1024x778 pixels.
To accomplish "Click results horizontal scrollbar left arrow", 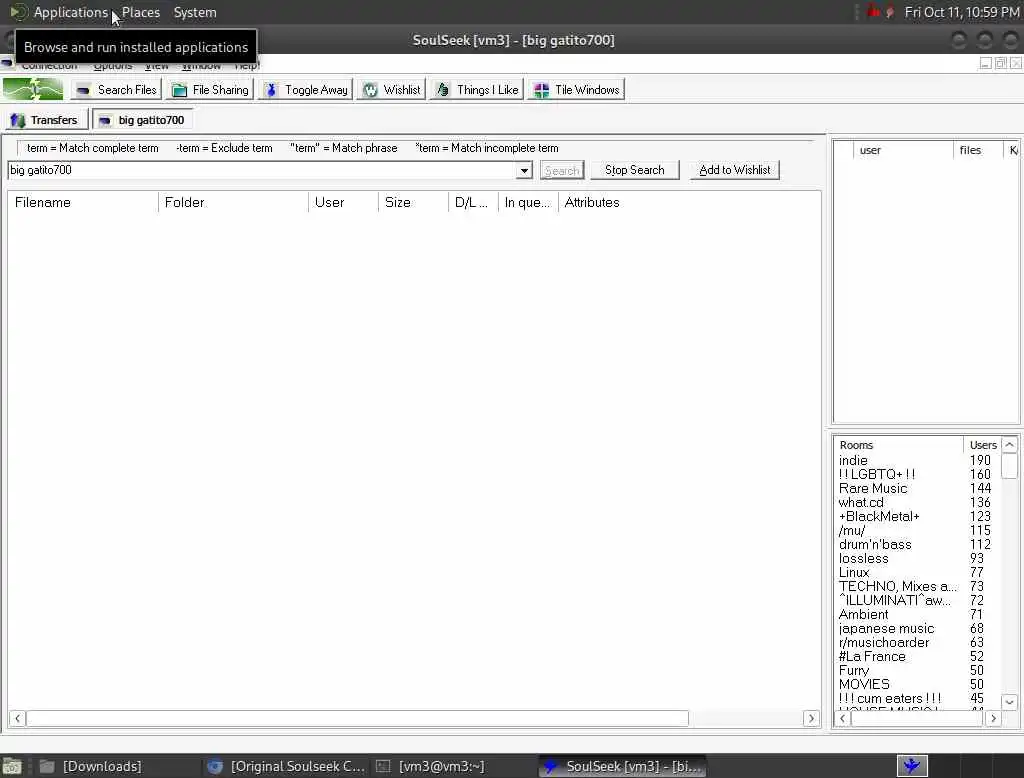I will [x=18, y=719].
